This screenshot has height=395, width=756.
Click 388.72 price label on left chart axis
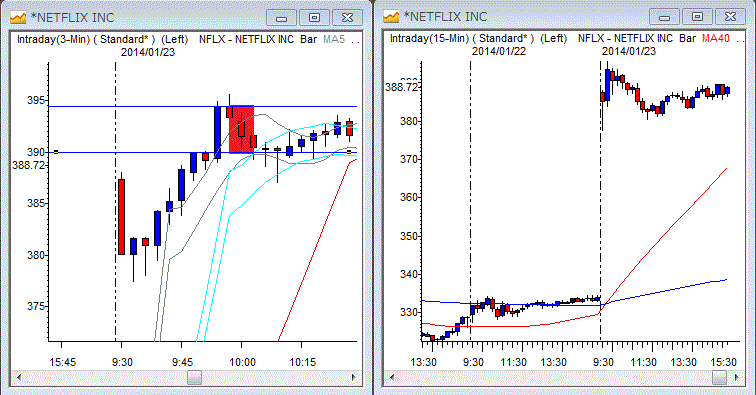click(28, 165)
